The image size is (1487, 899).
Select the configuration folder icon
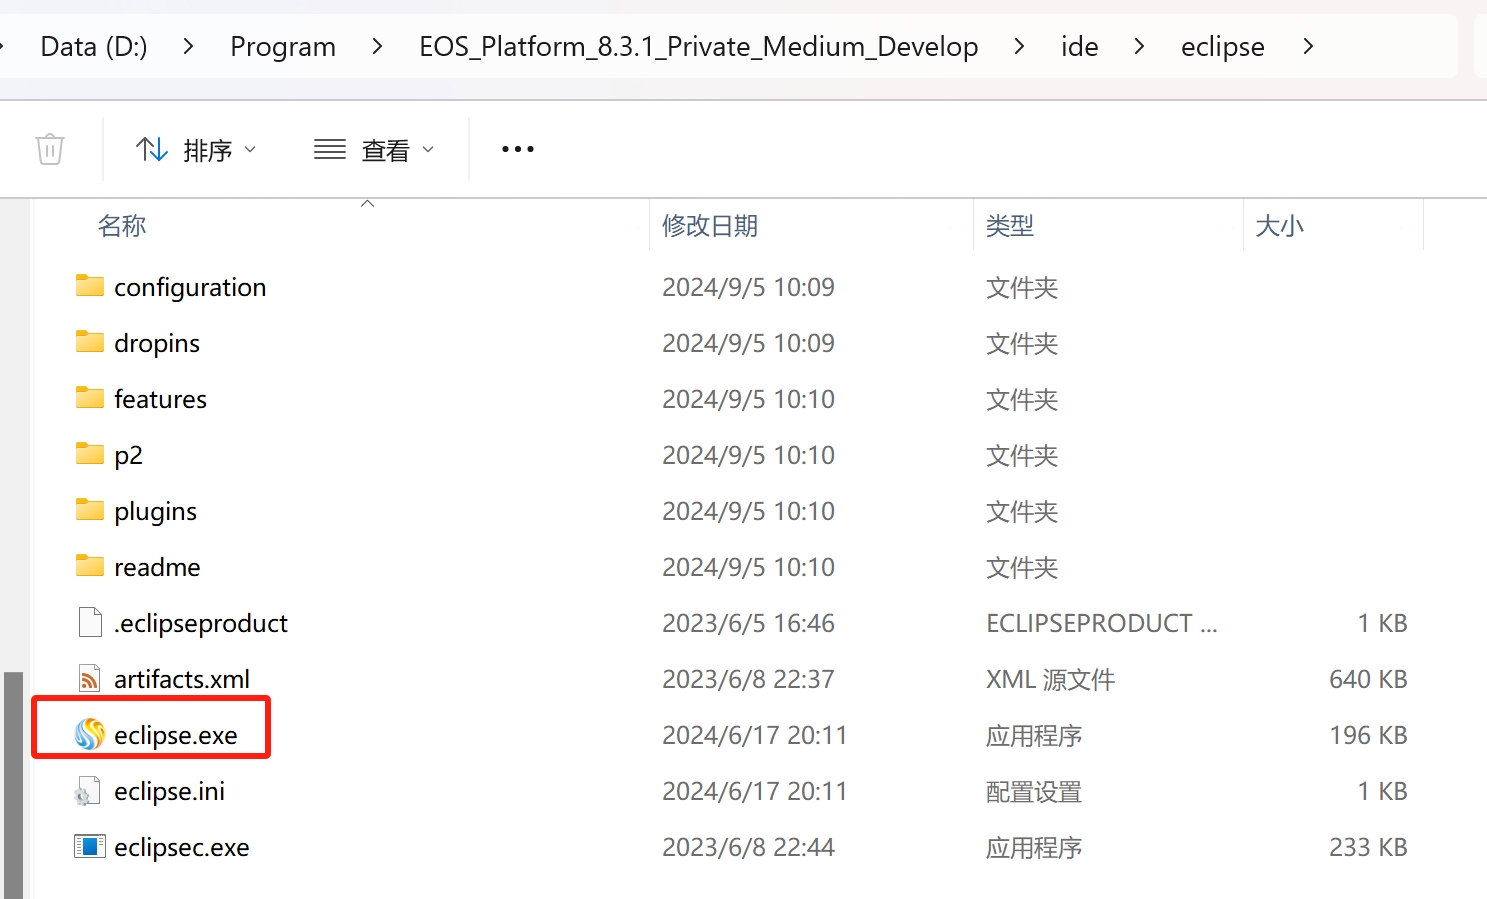click(x=90, y=287)
